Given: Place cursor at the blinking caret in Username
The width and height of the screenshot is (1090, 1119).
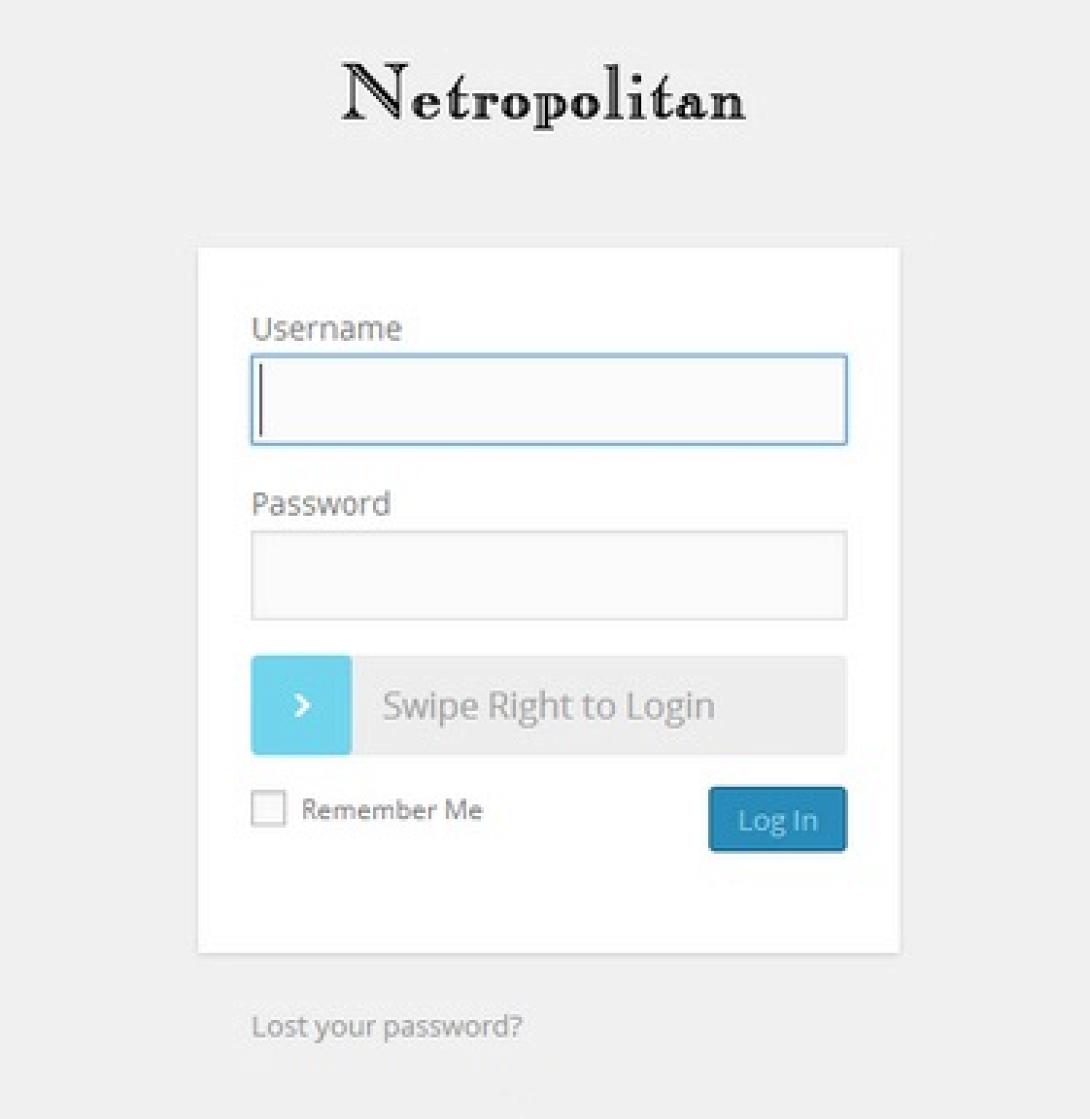Looking at the screenshot, I should (262, 400).
